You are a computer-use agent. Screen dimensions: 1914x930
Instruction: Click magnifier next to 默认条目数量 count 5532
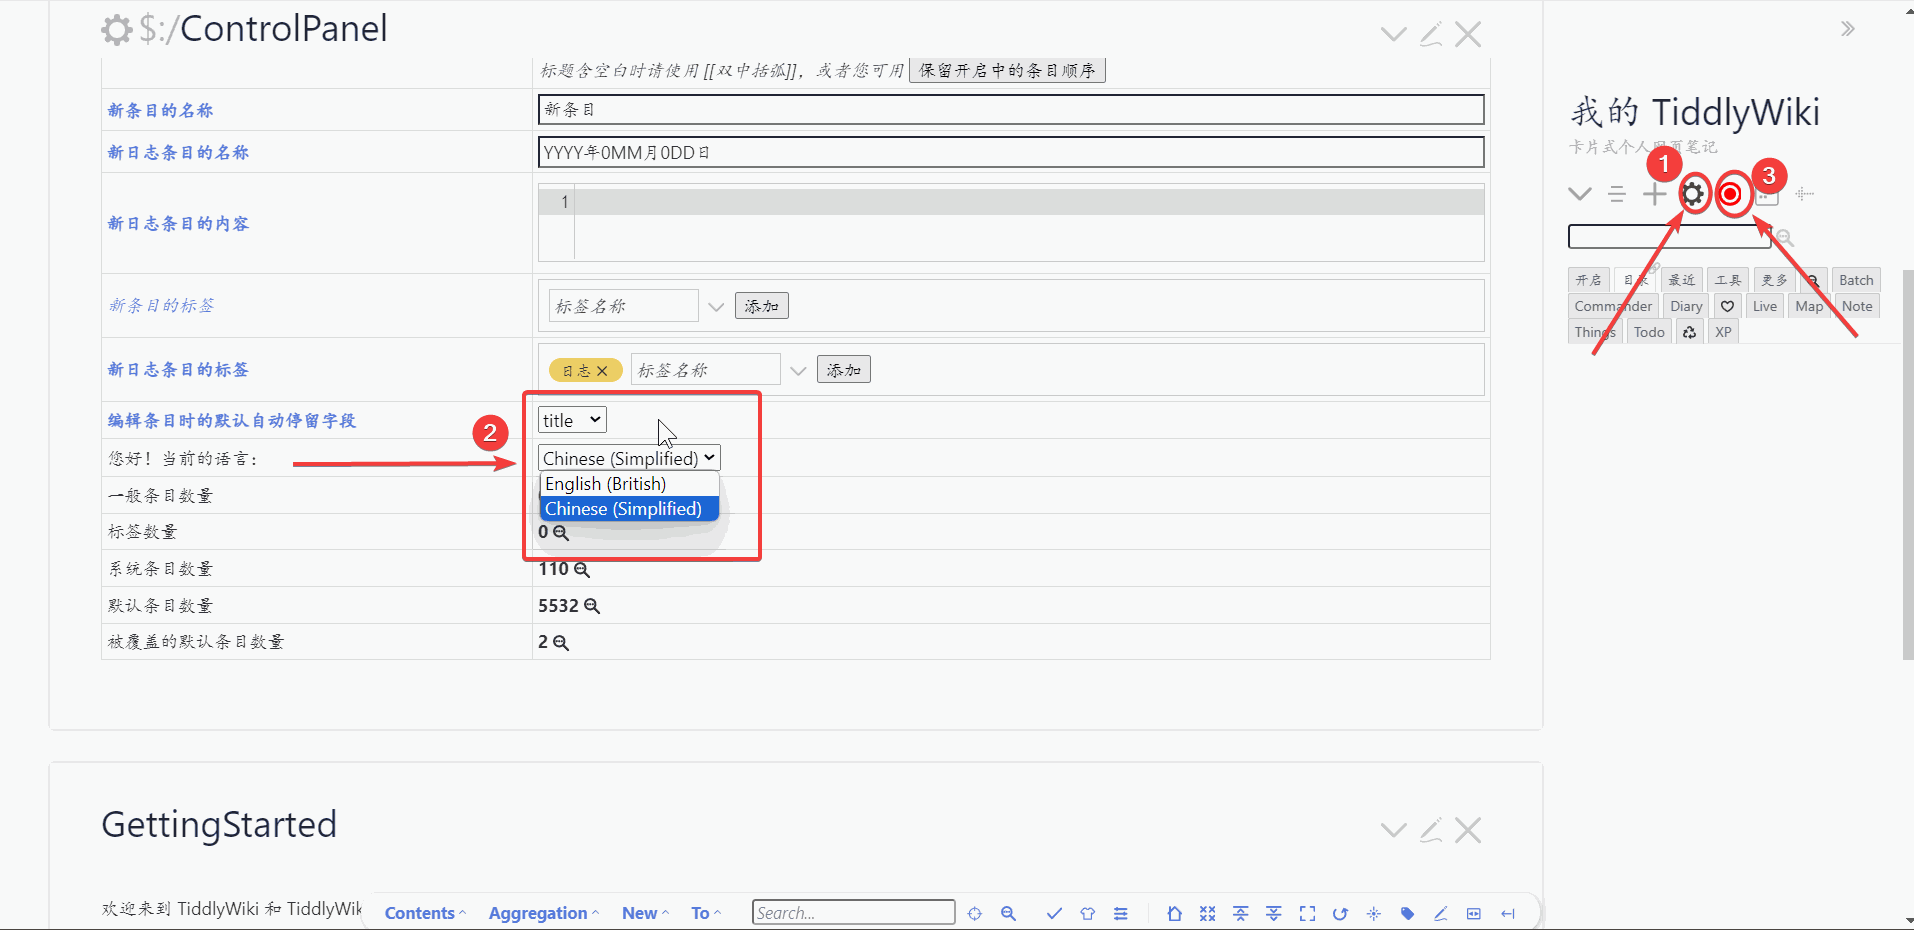coord(592,606)
